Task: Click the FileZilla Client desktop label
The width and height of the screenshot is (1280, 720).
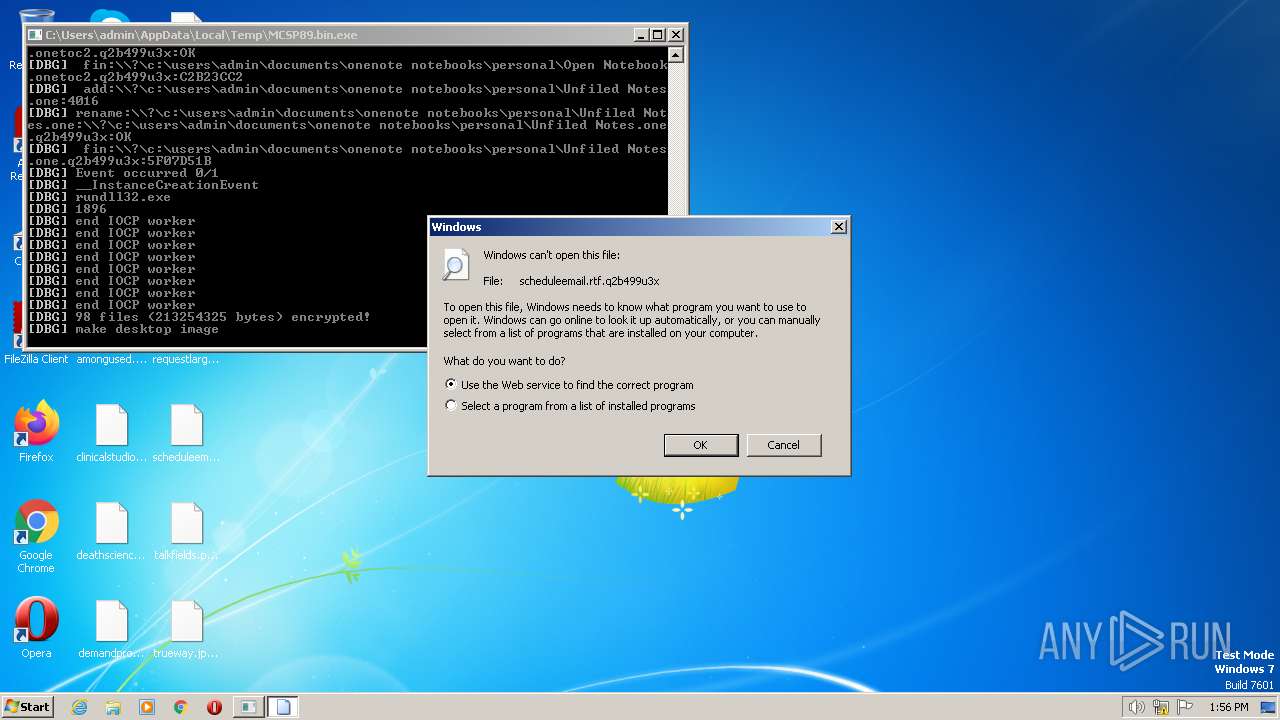Action: [x=36, y=359]
